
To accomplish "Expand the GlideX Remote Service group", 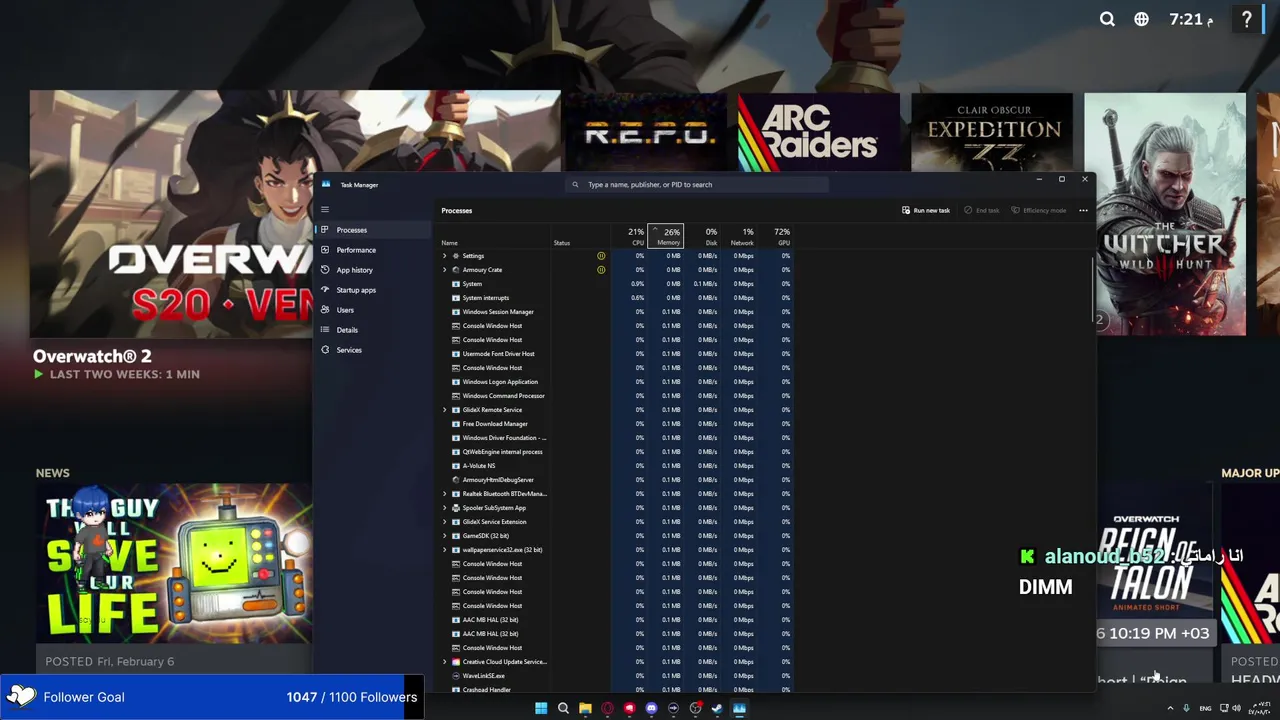I will (445, 410).
